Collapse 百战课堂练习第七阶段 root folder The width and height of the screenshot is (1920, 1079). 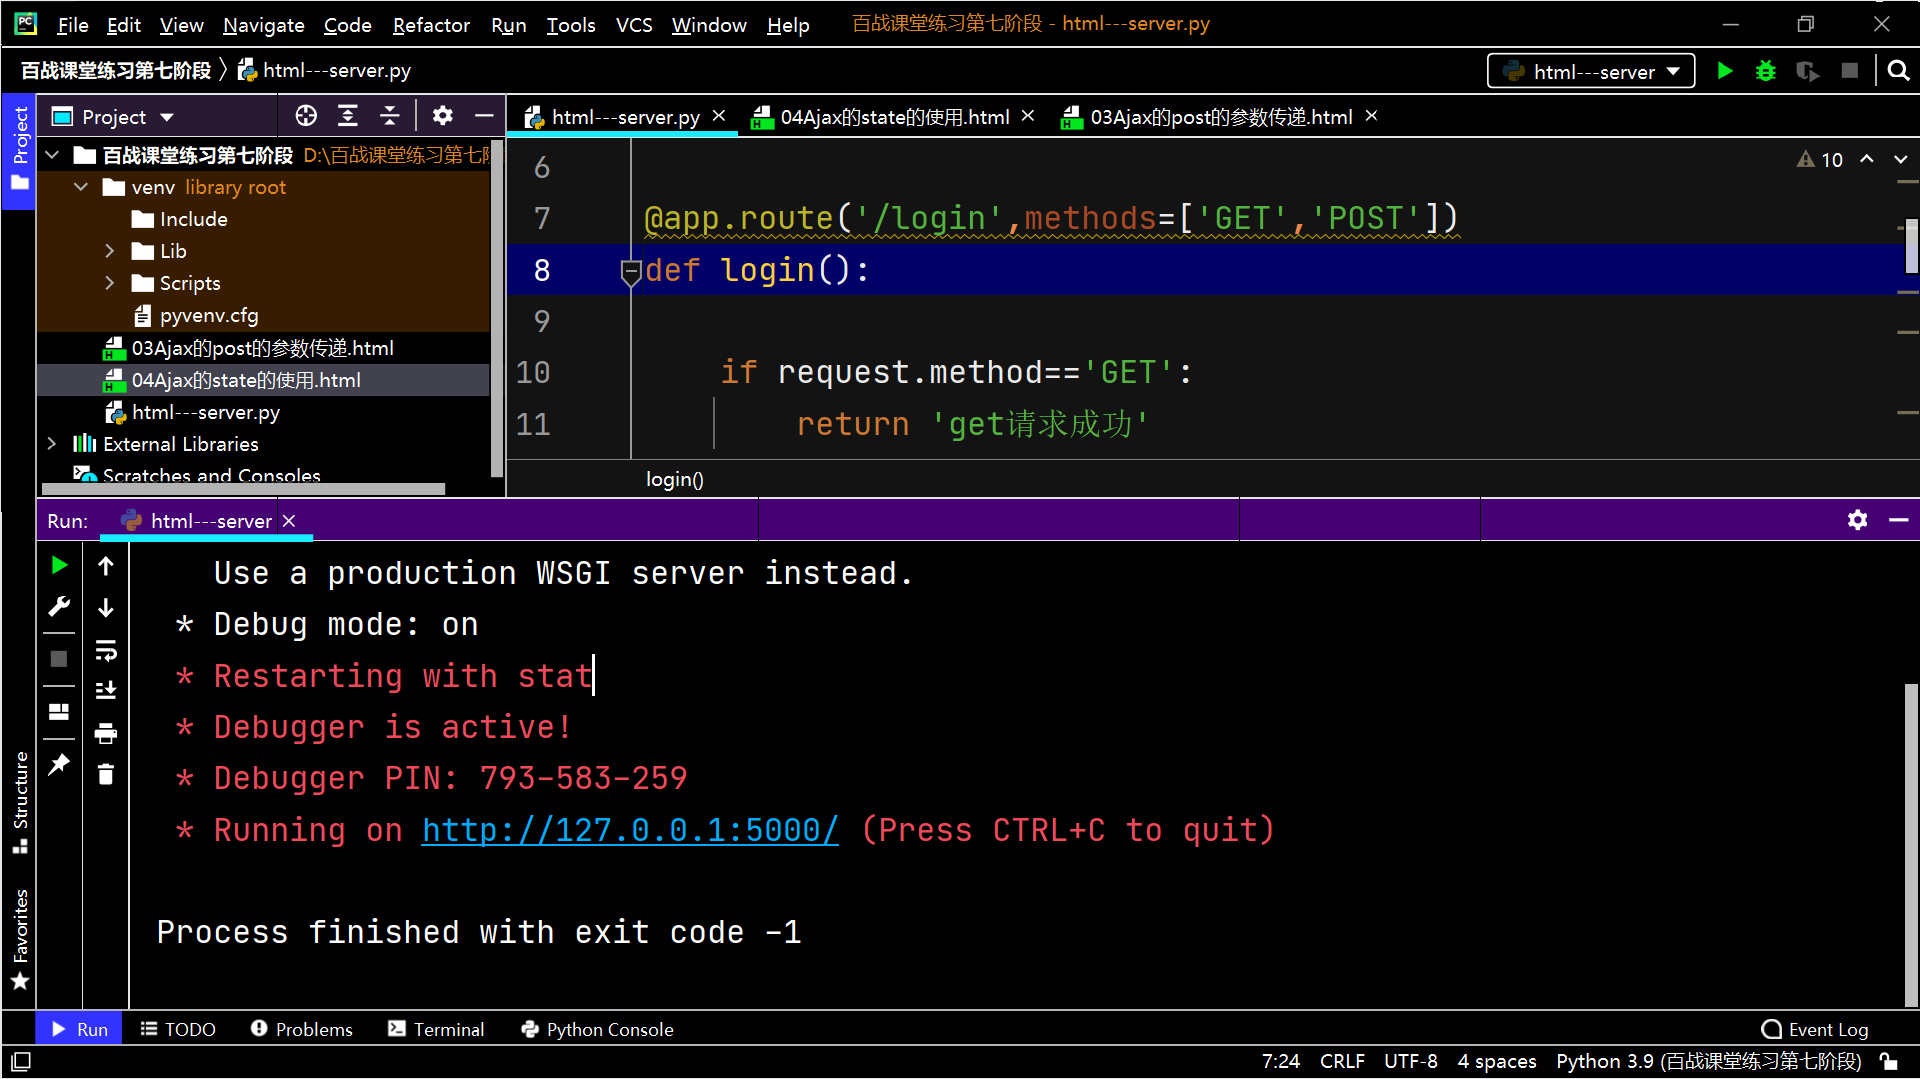(x=53, y=155)
